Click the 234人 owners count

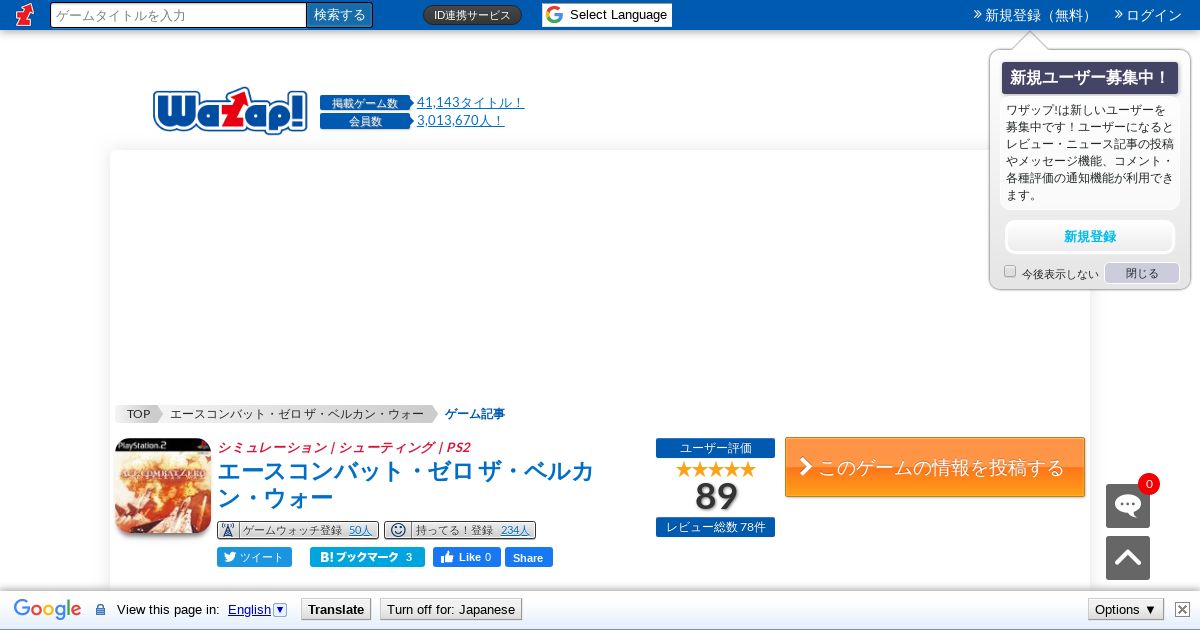click(515, 530)
